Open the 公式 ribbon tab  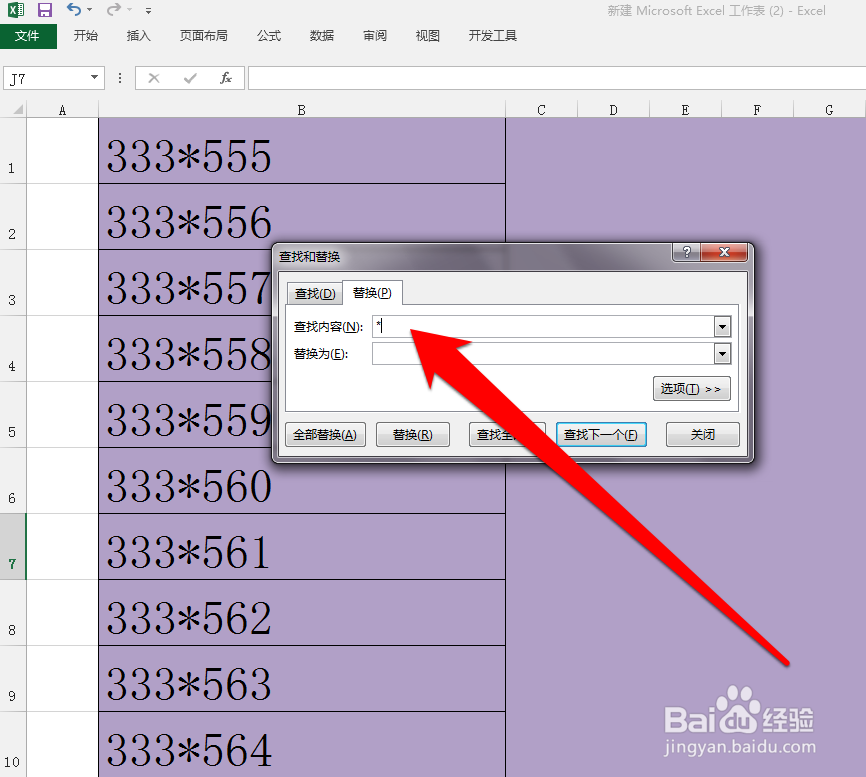coord(269,36)
